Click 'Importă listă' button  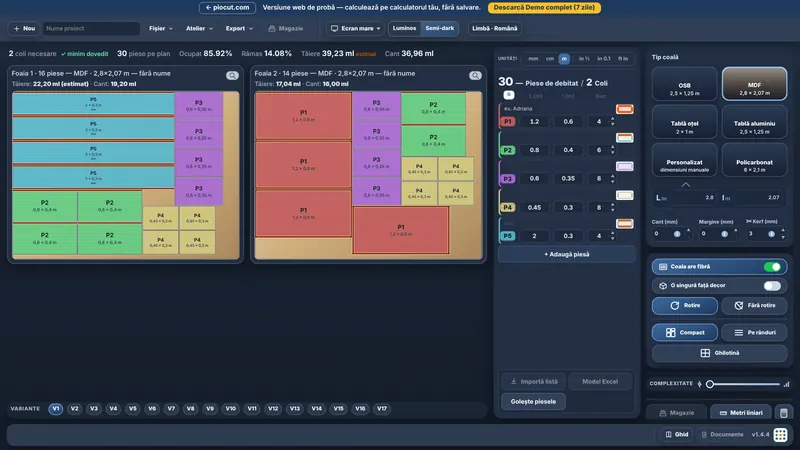[x=534, y=382]
